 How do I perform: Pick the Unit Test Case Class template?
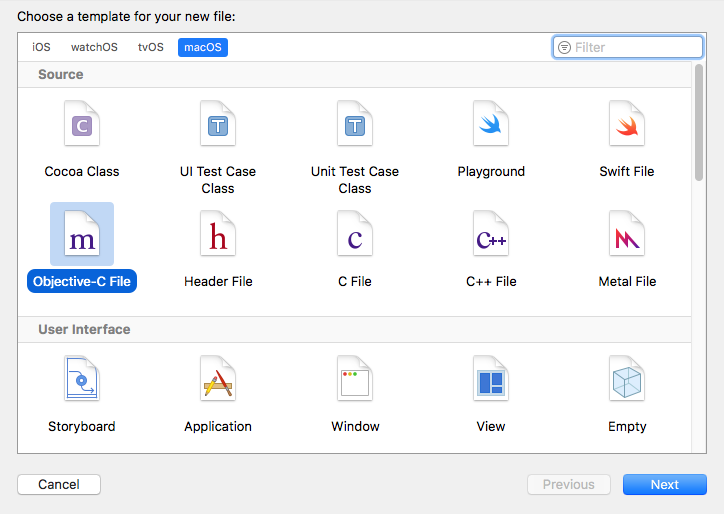tap(354, 126)
